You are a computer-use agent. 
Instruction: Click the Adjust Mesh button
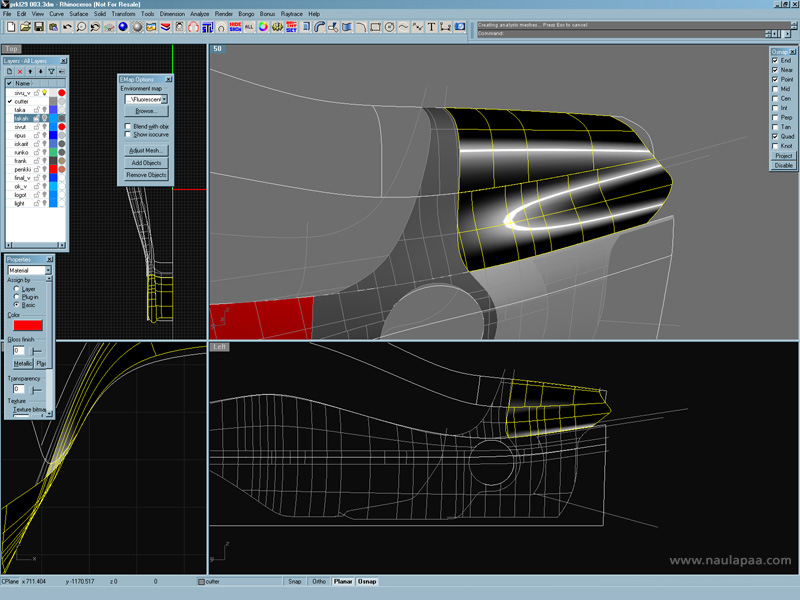click(145, 150)
